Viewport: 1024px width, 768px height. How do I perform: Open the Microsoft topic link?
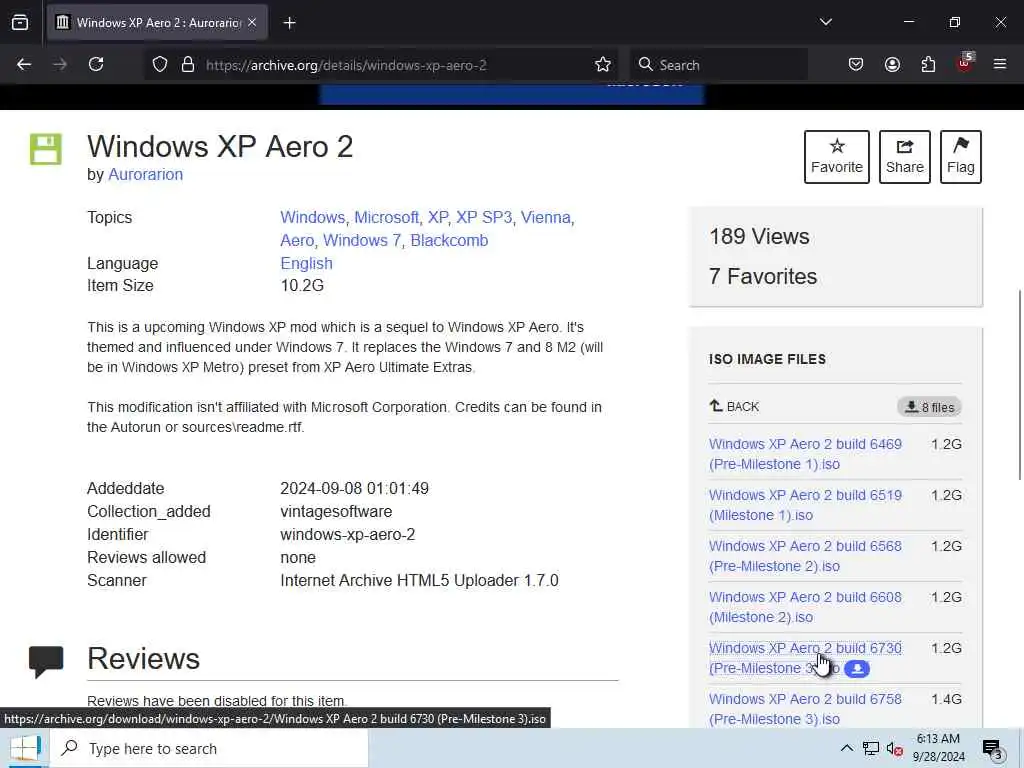point(387,217)
